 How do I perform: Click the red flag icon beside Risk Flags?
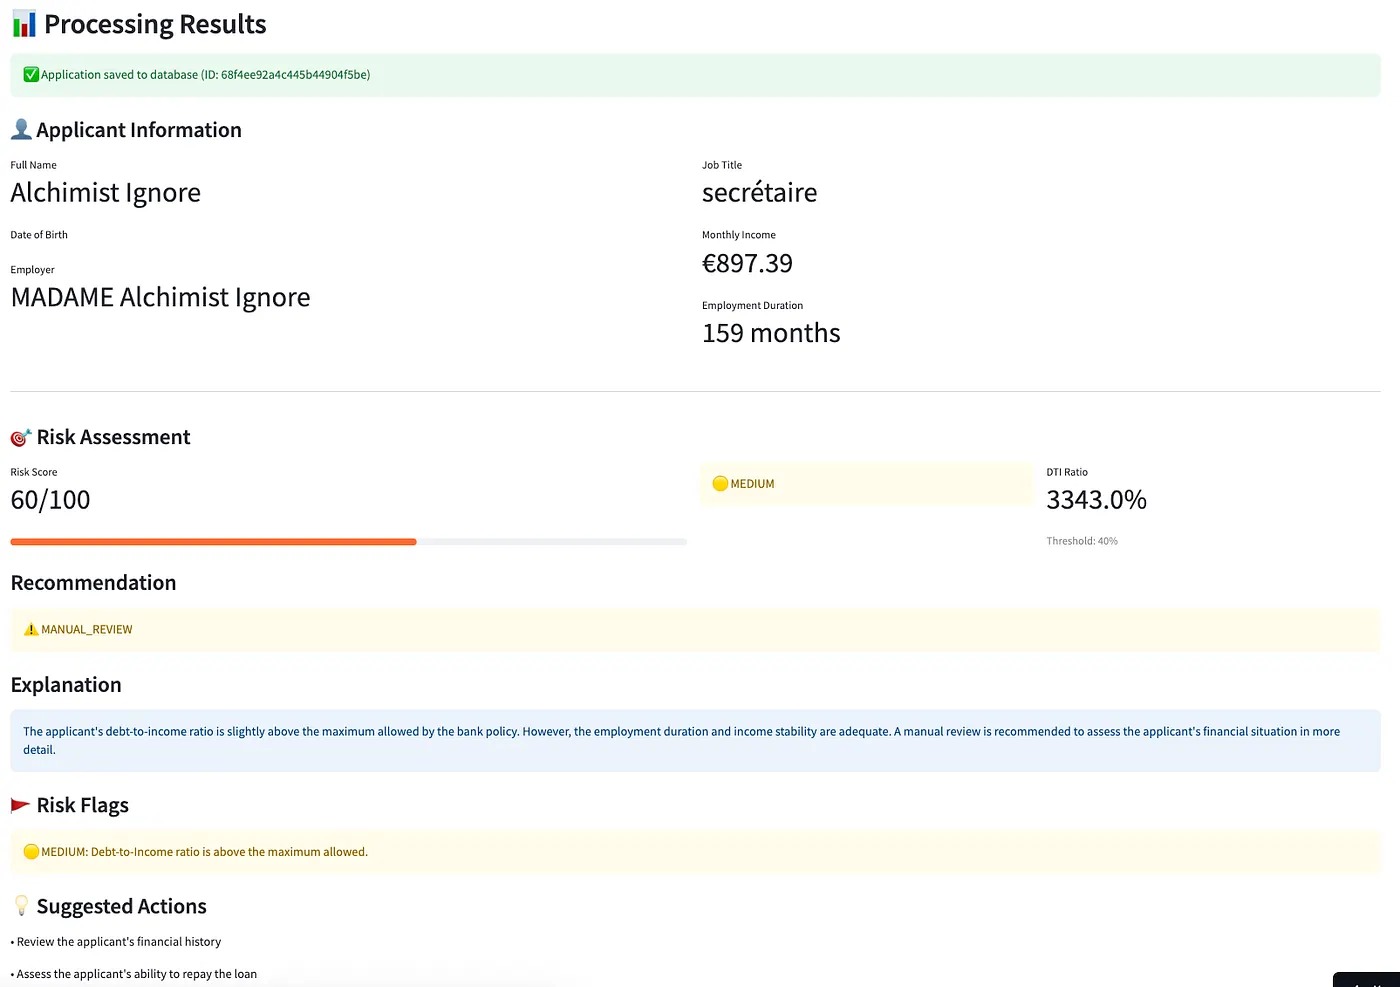pyautogui.click(x=20, y=805)
